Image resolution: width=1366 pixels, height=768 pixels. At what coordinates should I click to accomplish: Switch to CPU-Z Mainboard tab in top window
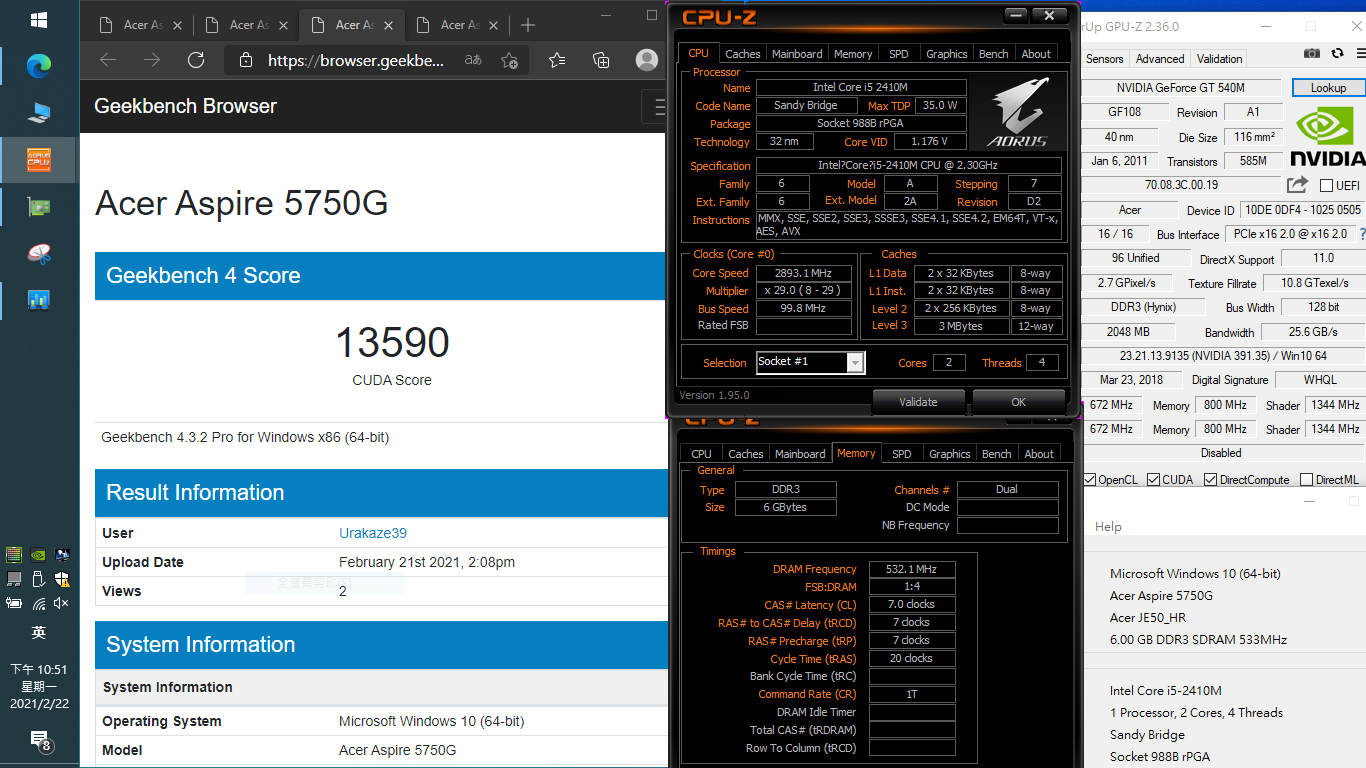point(797,54)
